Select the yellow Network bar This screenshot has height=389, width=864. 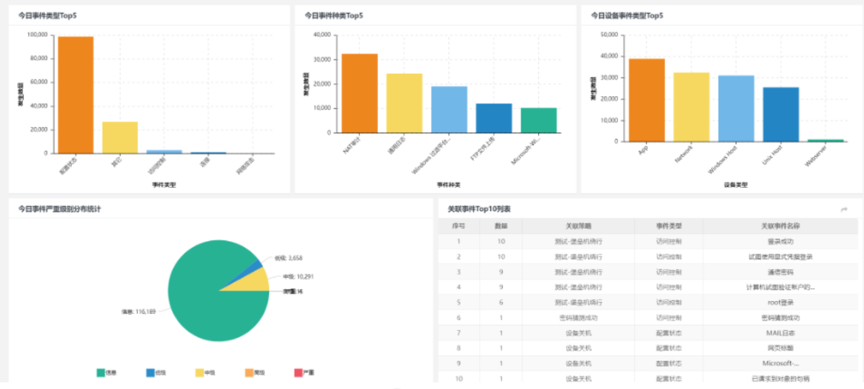coord(692,107)
